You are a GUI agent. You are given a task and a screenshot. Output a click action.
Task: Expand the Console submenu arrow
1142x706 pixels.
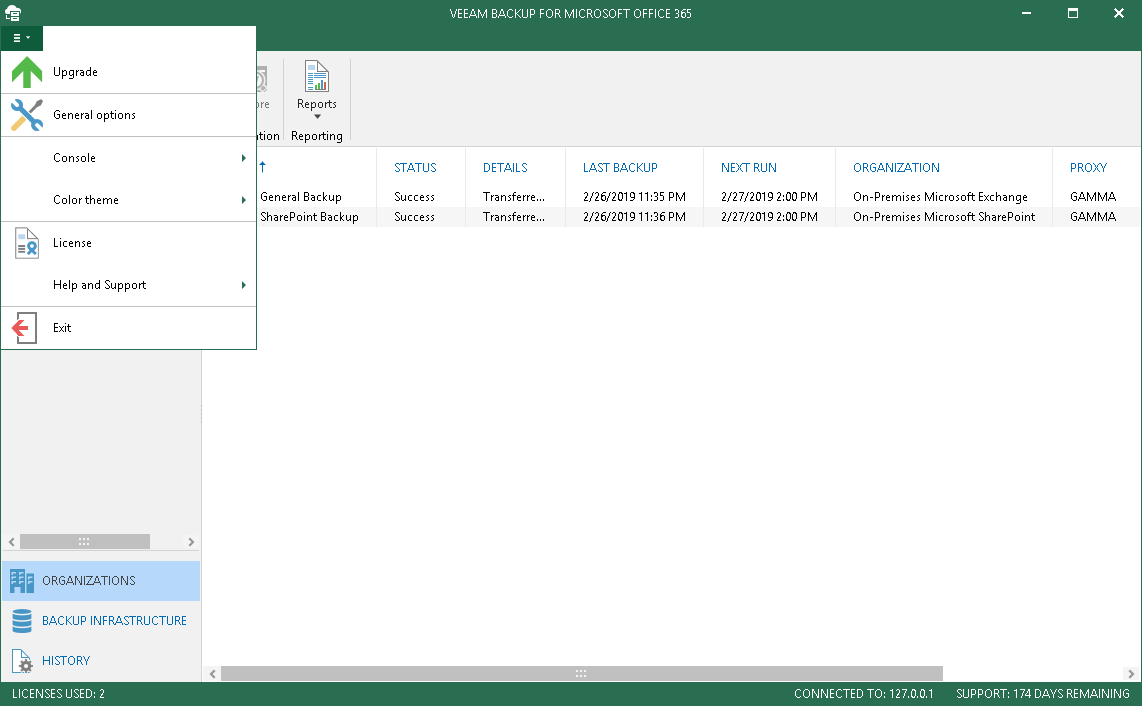coord(243,158)
